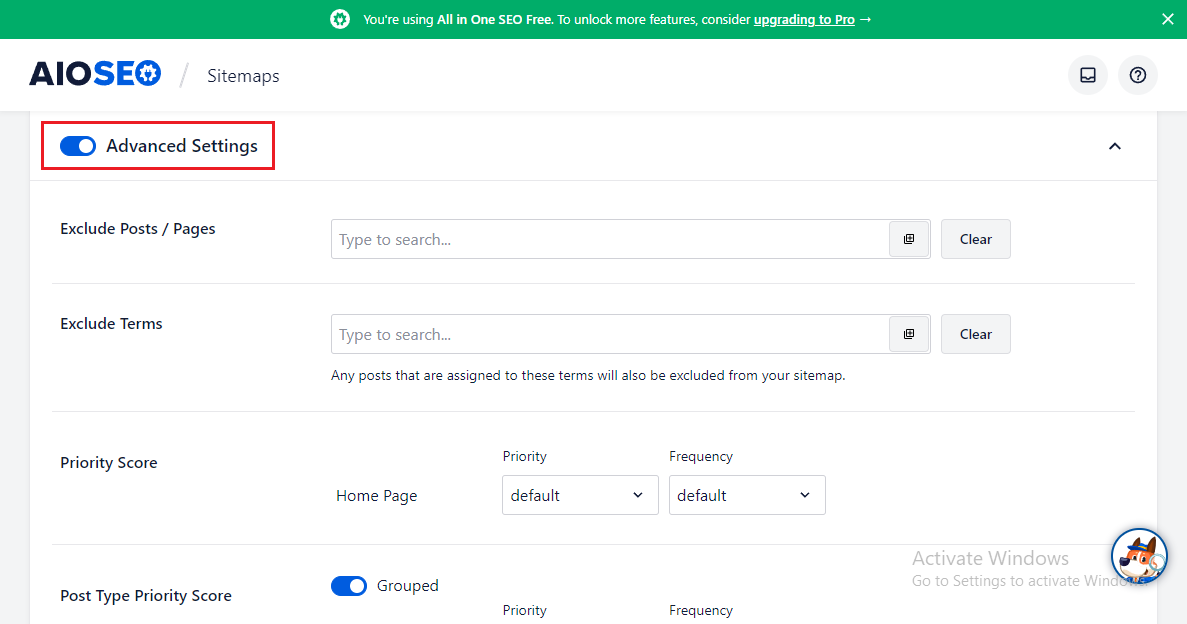The height and width of the screenshot is (624, 1187).
Task: Click the AIOSEO logo
Action: click(x=95, y=73)
